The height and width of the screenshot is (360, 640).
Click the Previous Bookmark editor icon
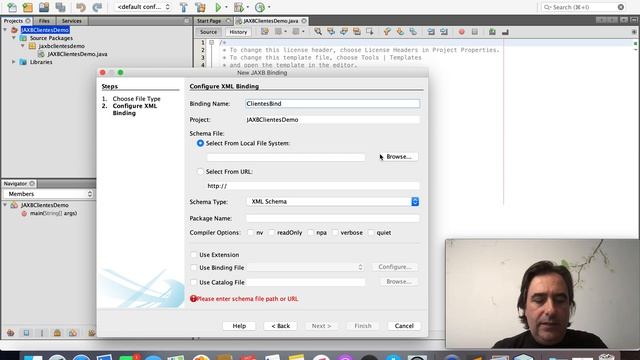tap(387, 31)
